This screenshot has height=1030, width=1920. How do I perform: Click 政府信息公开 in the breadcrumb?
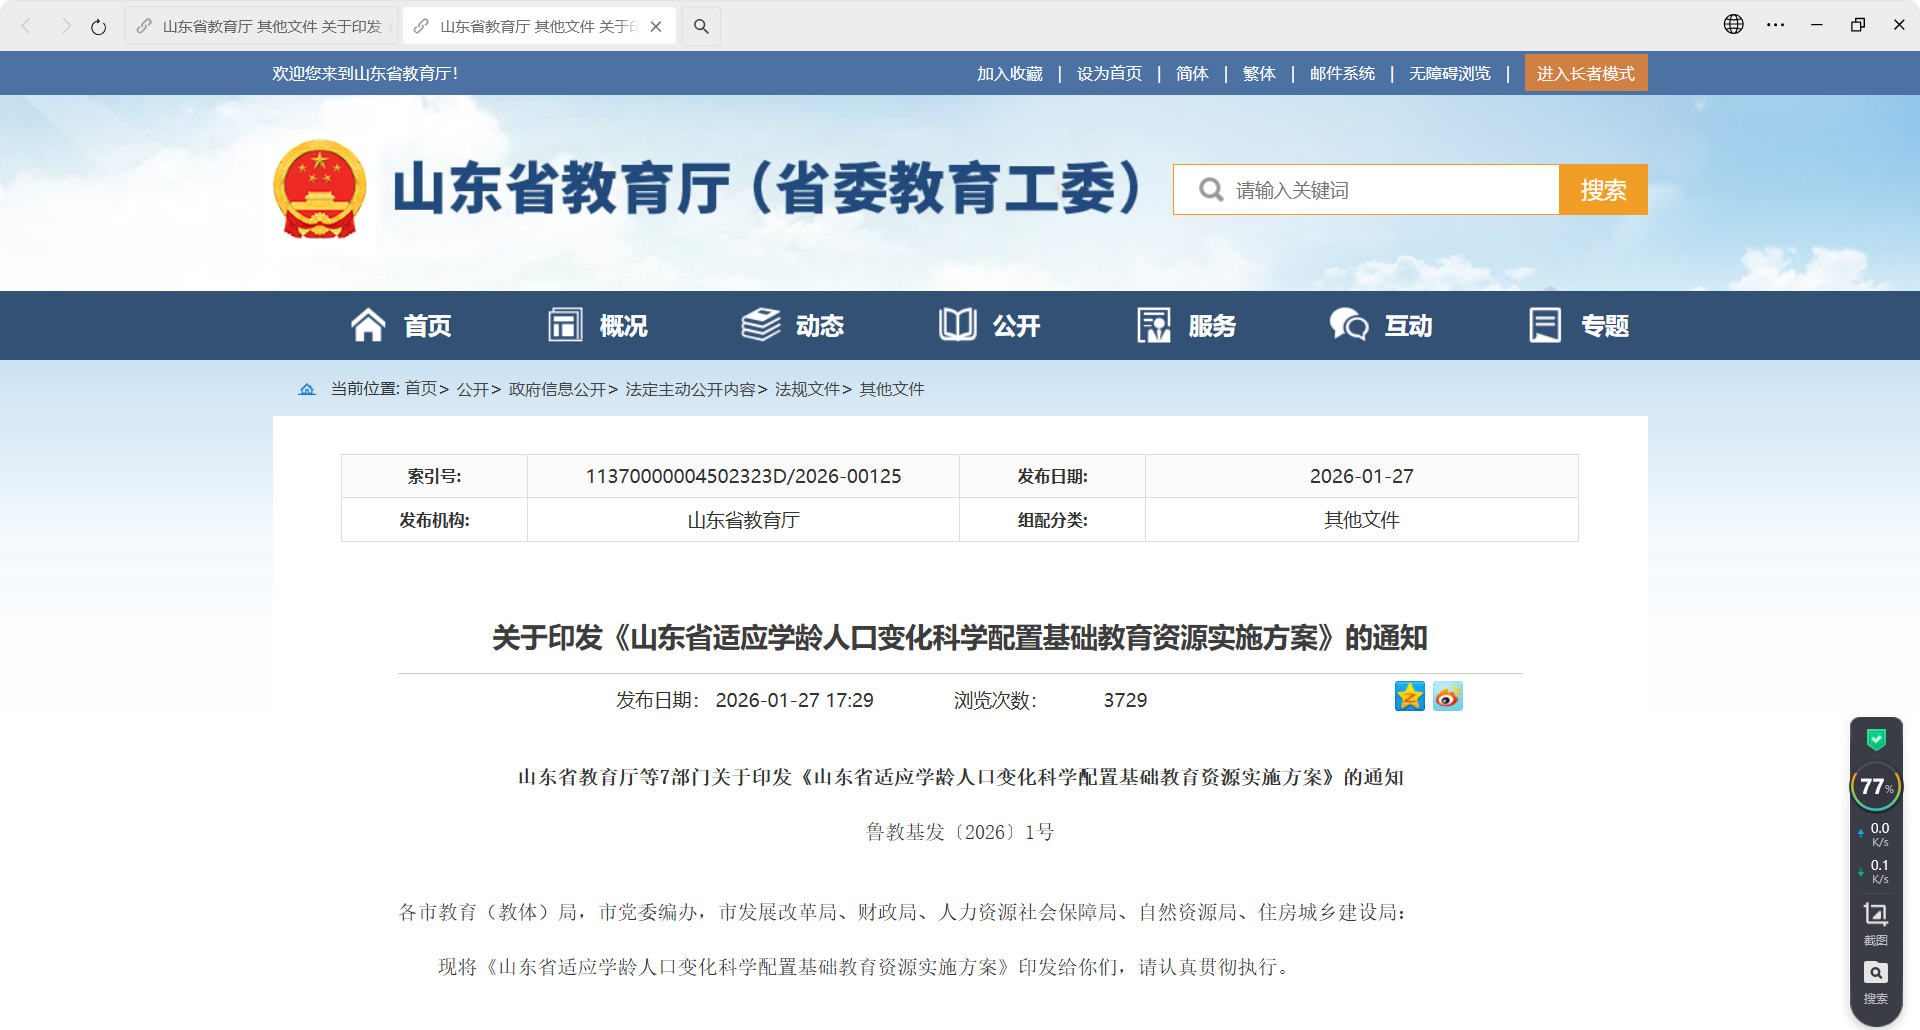click(557, 389)
